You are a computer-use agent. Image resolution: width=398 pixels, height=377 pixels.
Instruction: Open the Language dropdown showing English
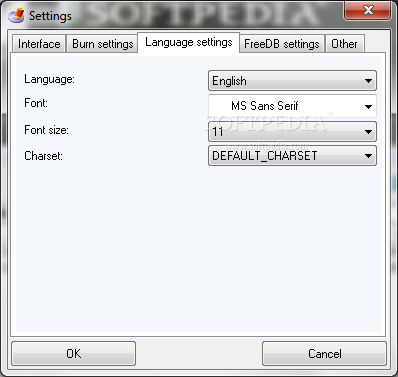pyautogui.click(x=292, y=81)
